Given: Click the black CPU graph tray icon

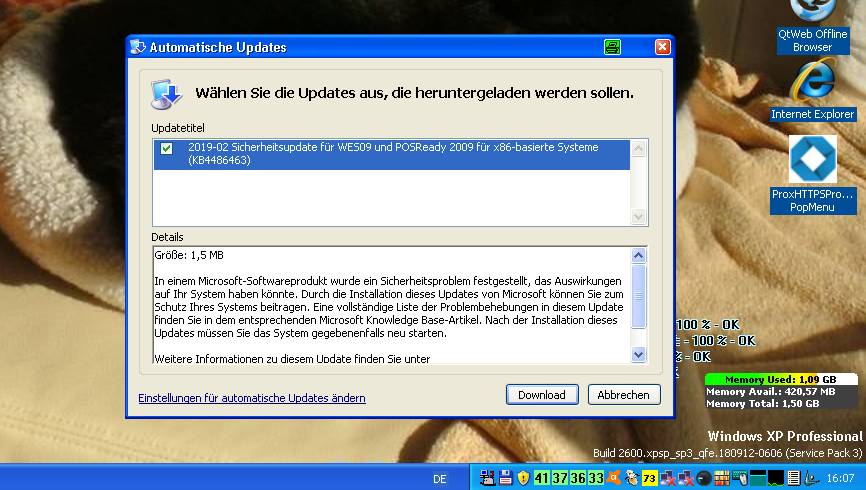Looking at the screenshot, I should pyautogui.click(x=776, y=478).
